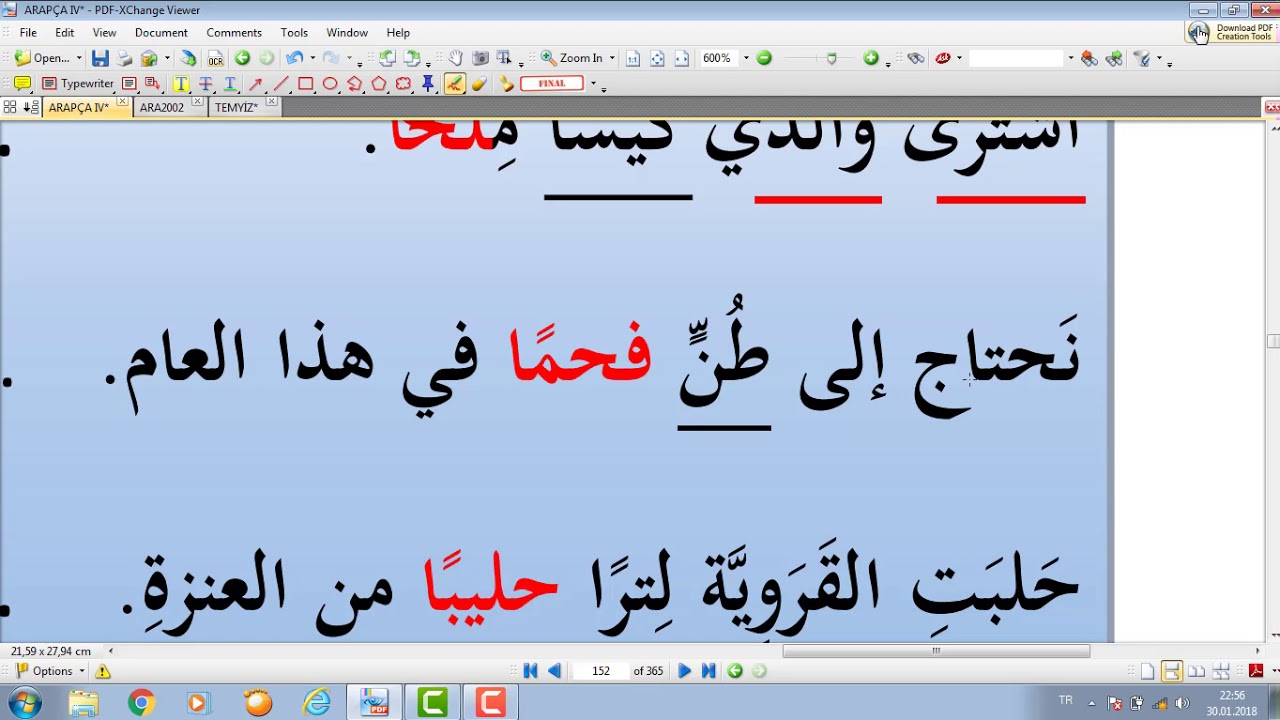Image resolution: width=1280 pixels, height=720 pixels.
Task: Open the File menu
Action: pyautogui.click(x=28, y=33)
